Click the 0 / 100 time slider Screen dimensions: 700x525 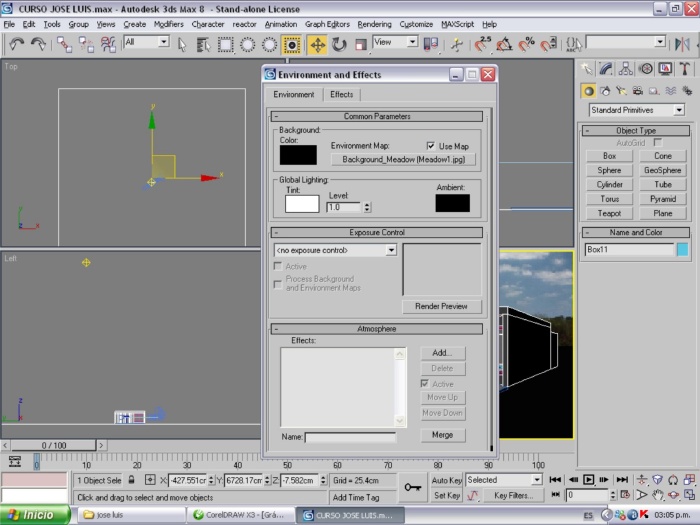pos(54,446)
